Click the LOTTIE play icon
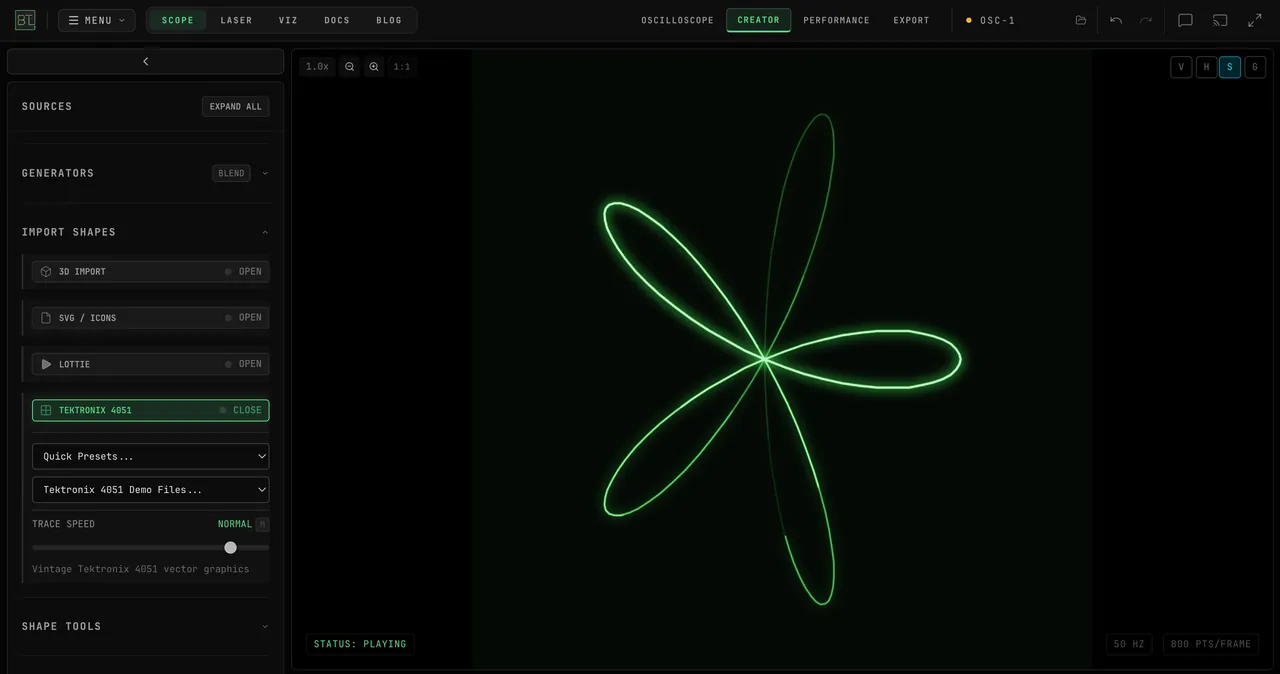Viewport: 1280px width, 674px height. pyautogui.click(x=46, y=364)
